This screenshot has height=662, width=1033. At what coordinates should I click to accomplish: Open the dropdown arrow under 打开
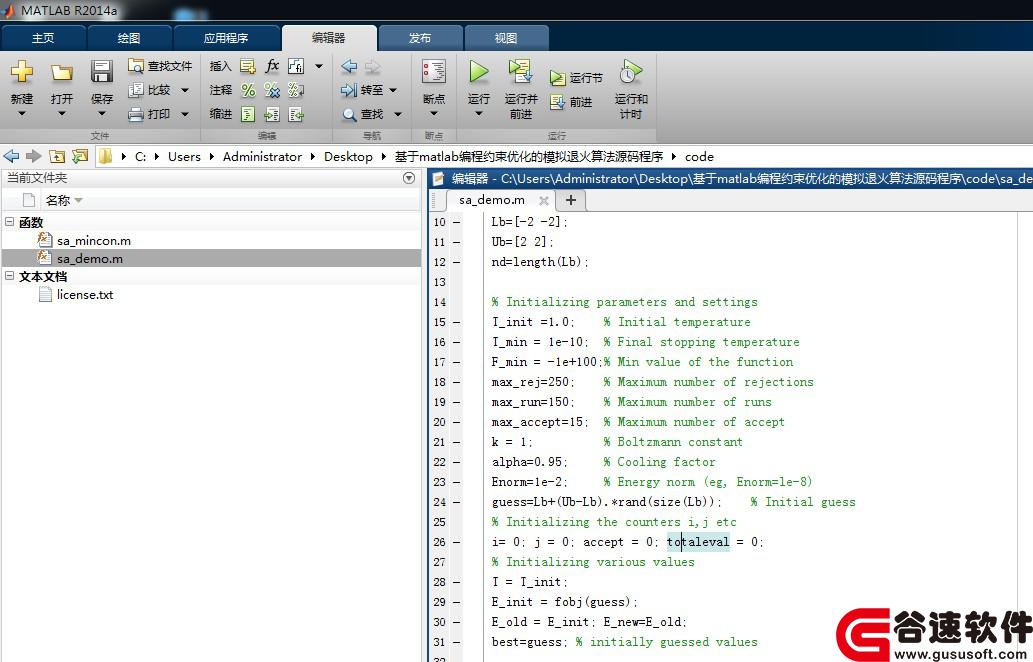click(x=62, y=115)
